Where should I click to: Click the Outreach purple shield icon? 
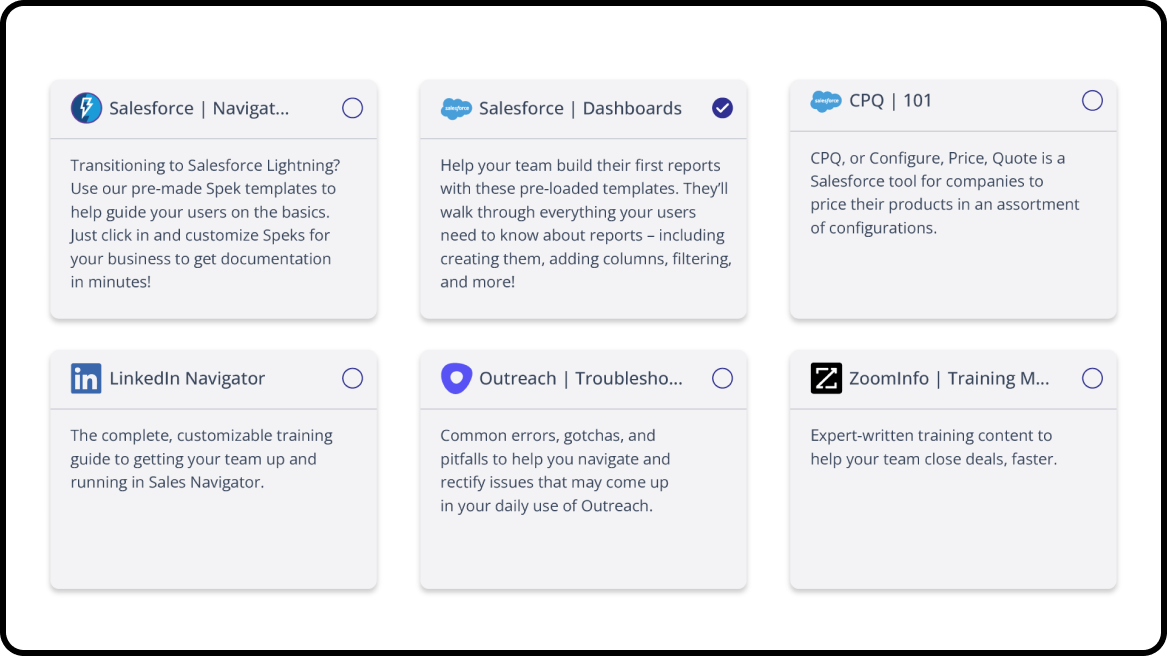tap(456, 378)
